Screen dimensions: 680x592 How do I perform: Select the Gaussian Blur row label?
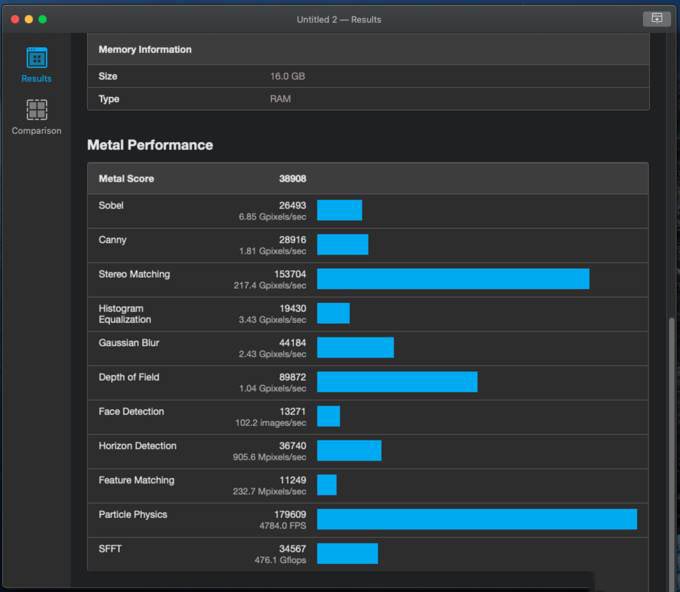click(x=129, y=343)
